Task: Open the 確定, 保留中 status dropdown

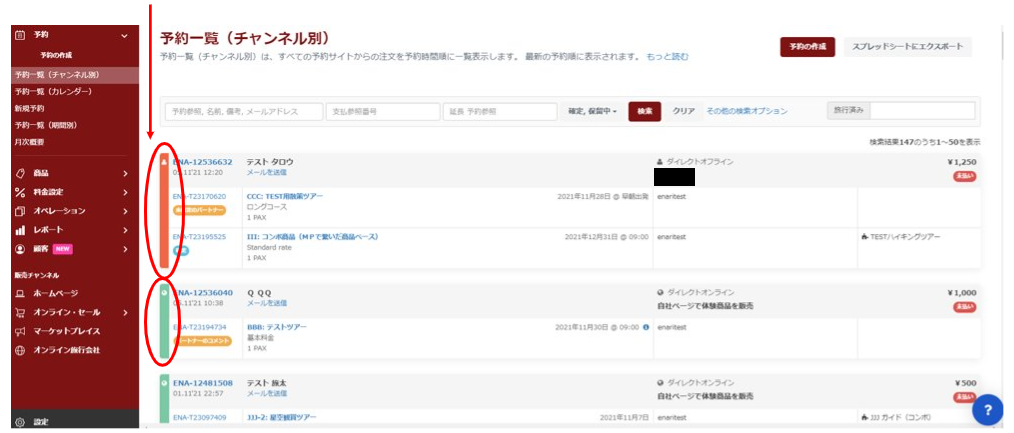Action: (592, 111)
